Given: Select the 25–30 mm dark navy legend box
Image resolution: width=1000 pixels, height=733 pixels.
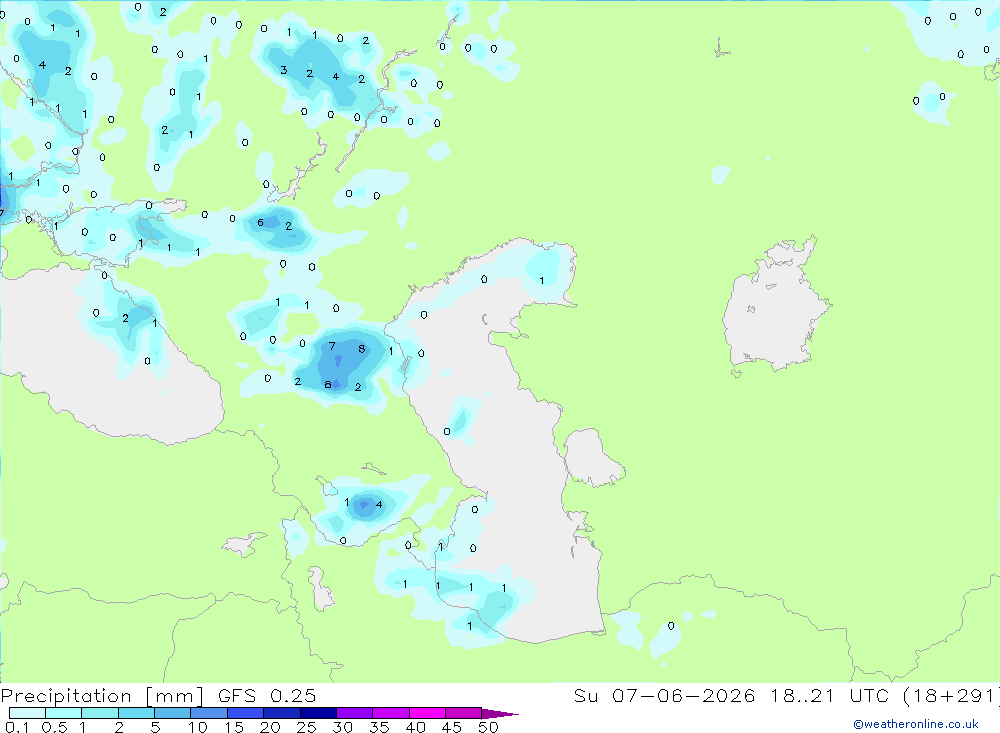Looking at the screenshot, I should click(x=318, y=713).
